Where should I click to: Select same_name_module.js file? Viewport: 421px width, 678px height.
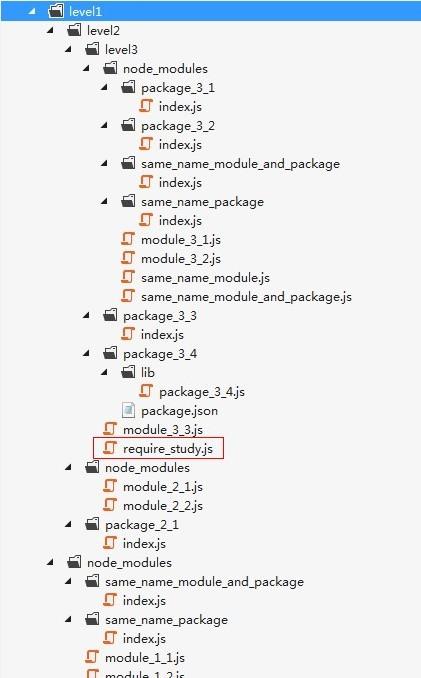[205, 278]
